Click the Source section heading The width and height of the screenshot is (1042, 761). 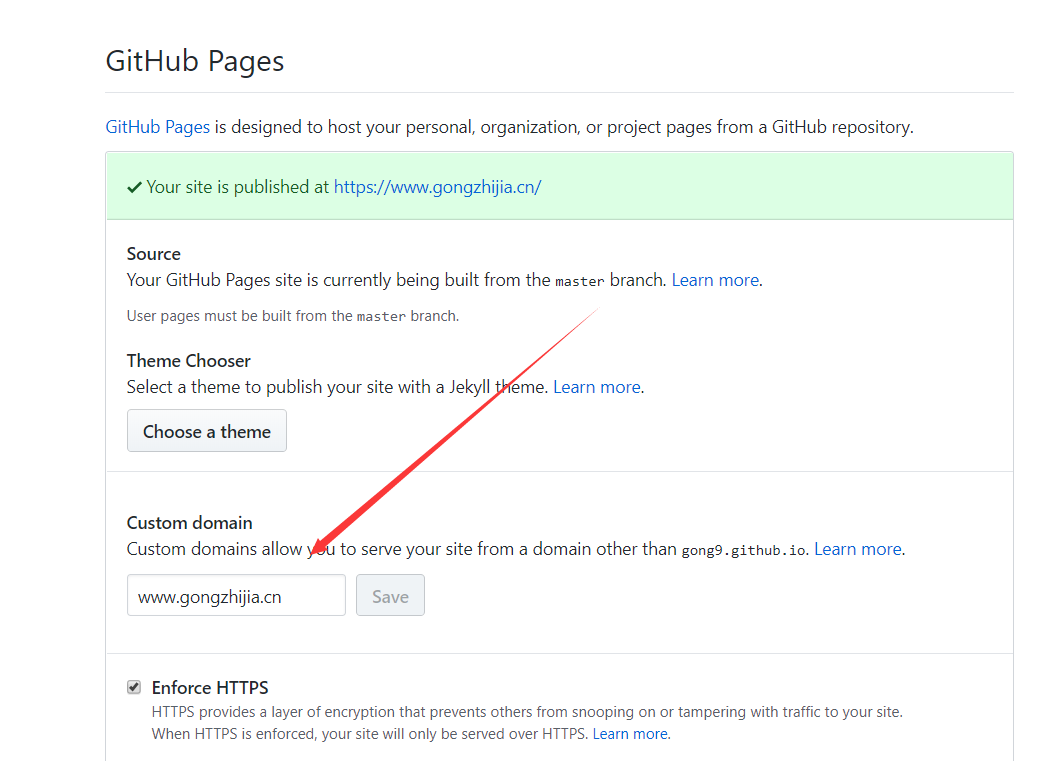coord(154,254)
